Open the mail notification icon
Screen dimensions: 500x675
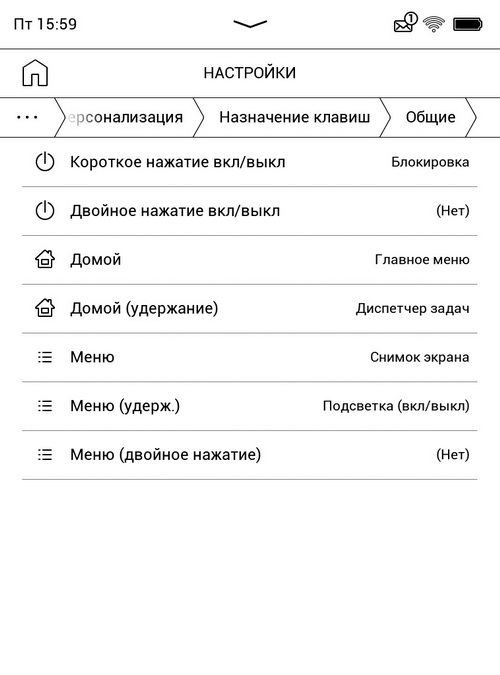coord(405,23)
